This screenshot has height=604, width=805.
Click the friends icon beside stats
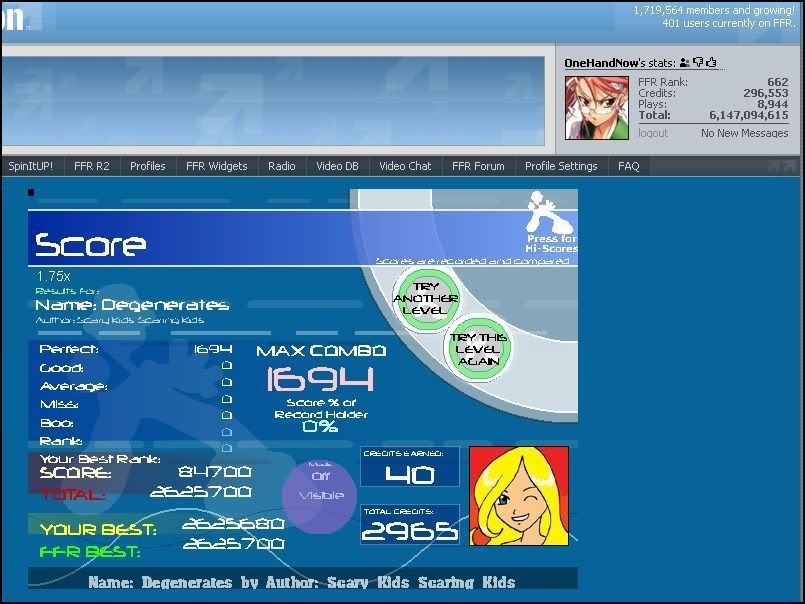(x=685, y=63)
